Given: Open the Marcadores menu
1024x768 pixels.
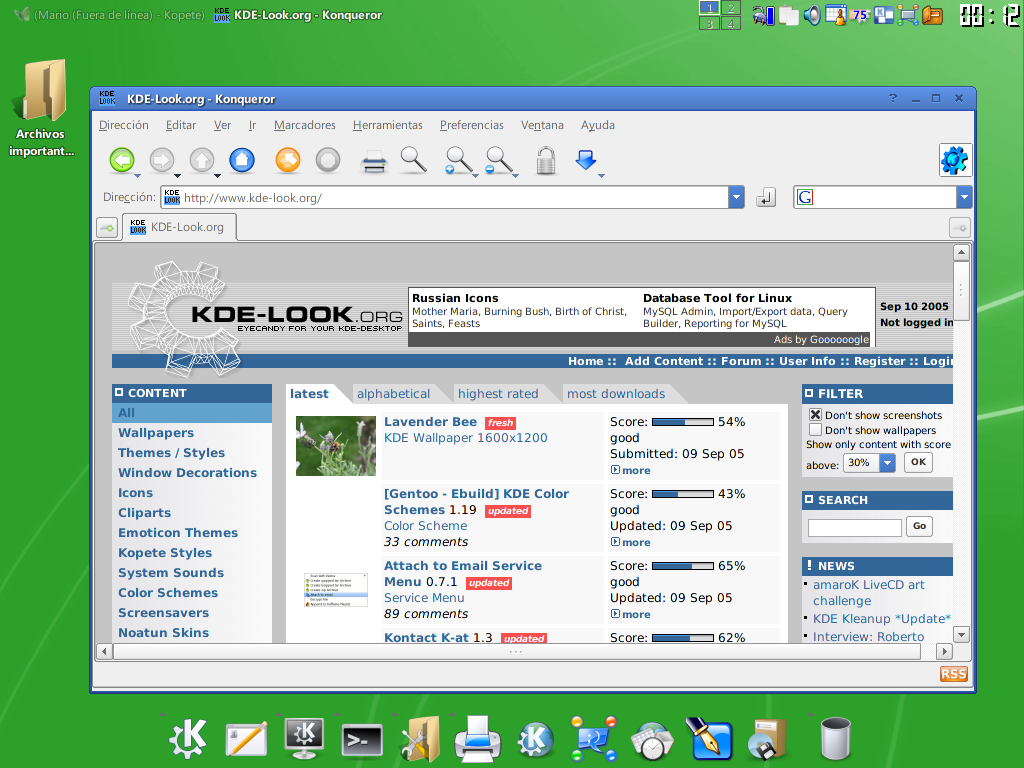Looking at the screenshot, I should [x=304, y=125].
